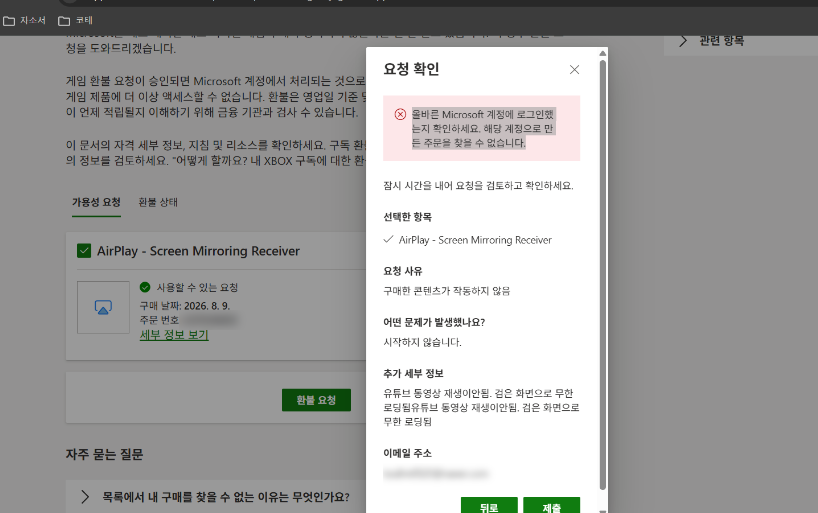Open the 세부 정보 보기 link
Viewport: 818px width, 513px height.
[x=174, y=335]
